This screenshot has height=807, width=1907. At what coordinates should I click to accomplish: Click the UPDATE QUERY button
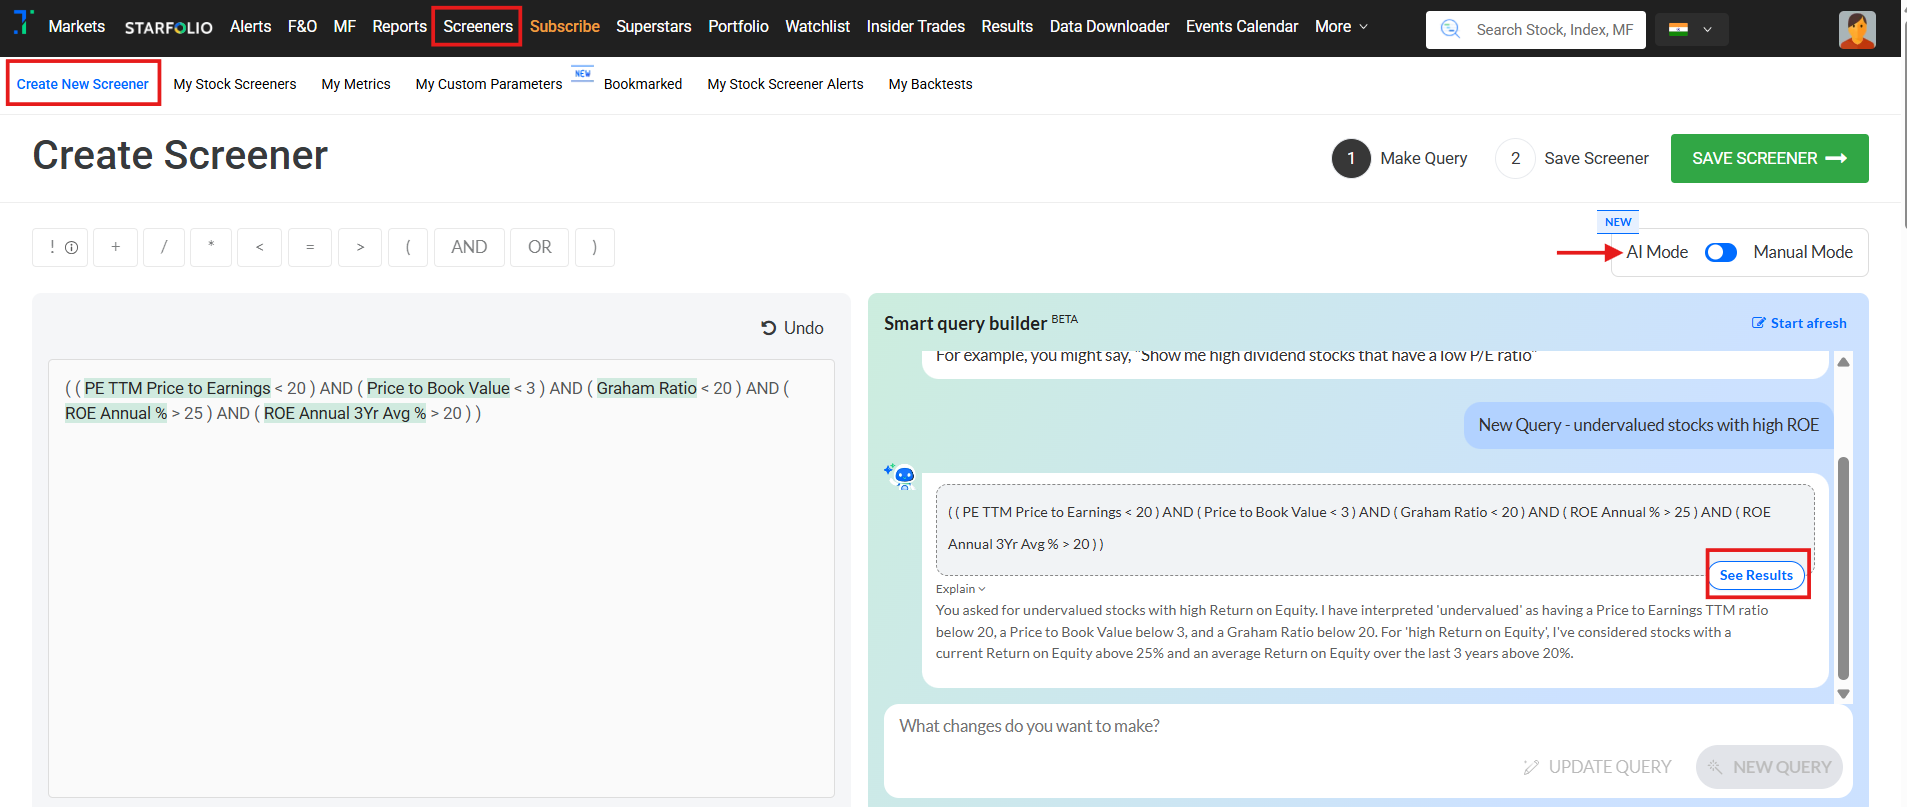coord(1597,767)
